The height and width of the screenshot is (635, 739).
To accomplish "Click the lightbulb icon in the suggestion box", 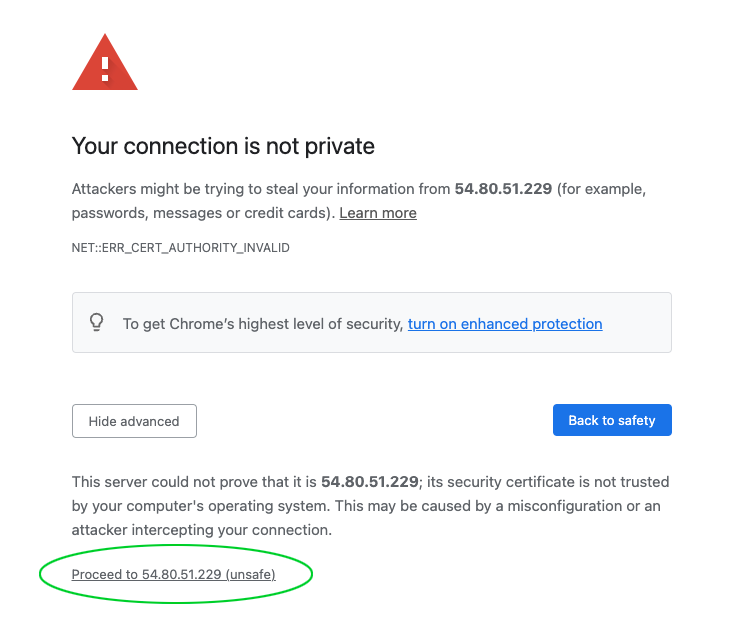I will point(97,323).
